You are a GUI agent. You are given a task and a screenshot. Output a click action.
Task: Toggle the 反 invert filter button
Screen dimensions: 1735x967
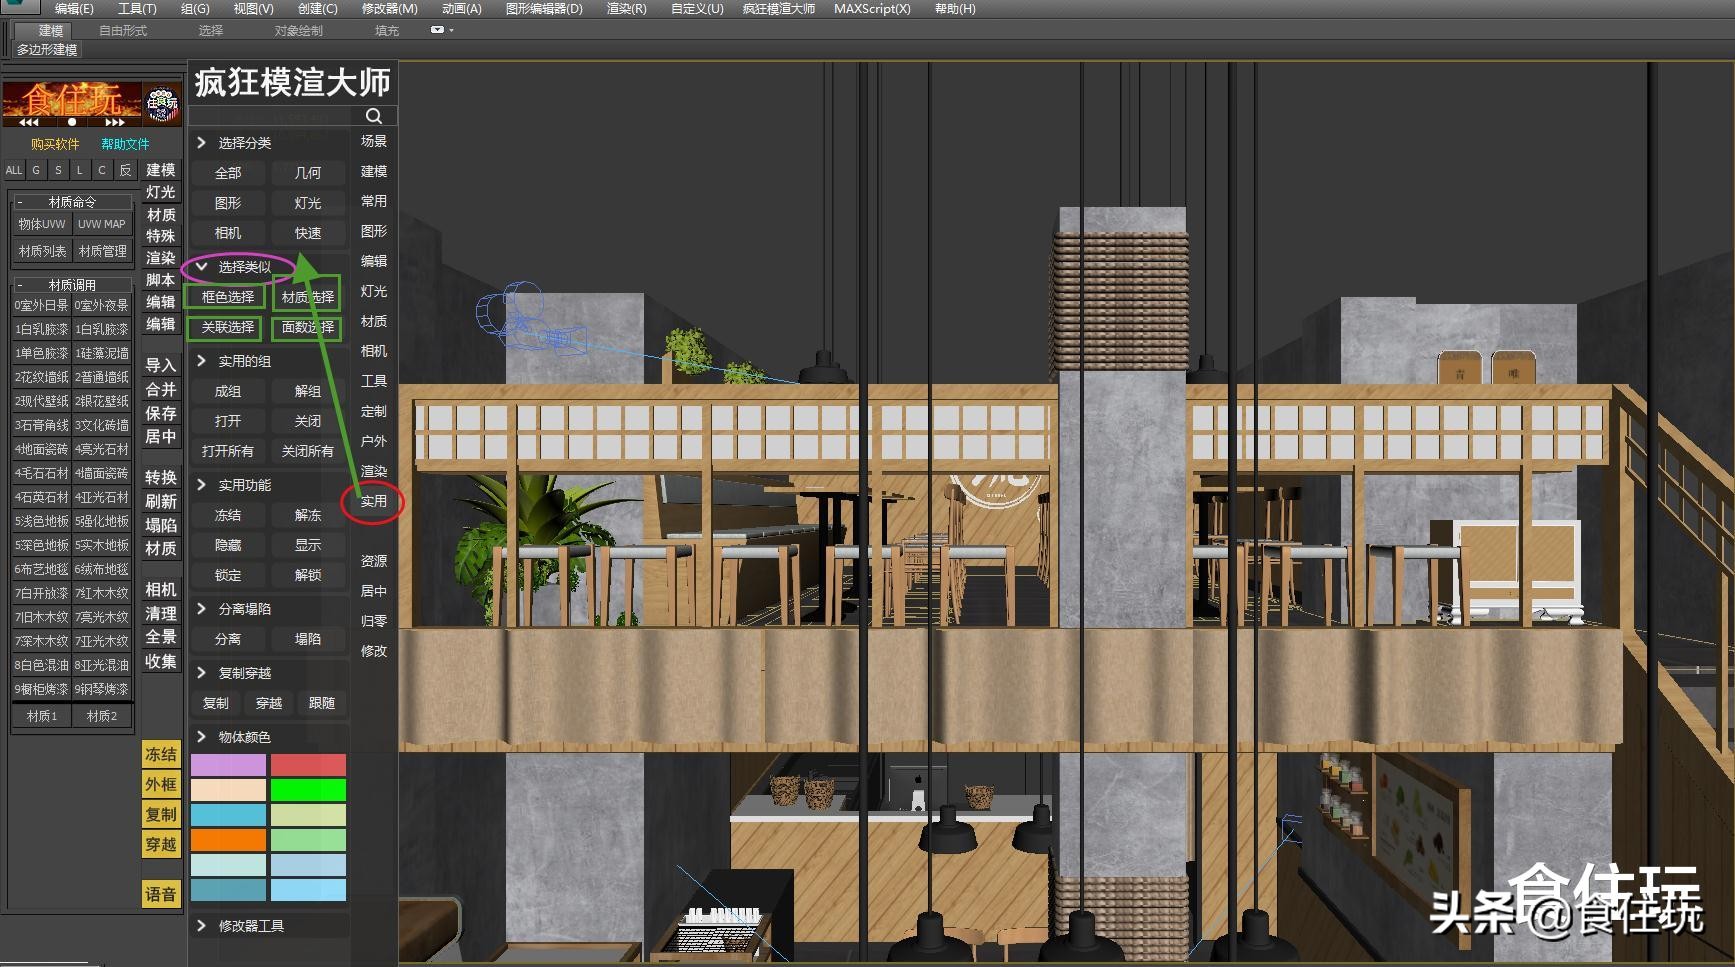[x=125, y=170]
